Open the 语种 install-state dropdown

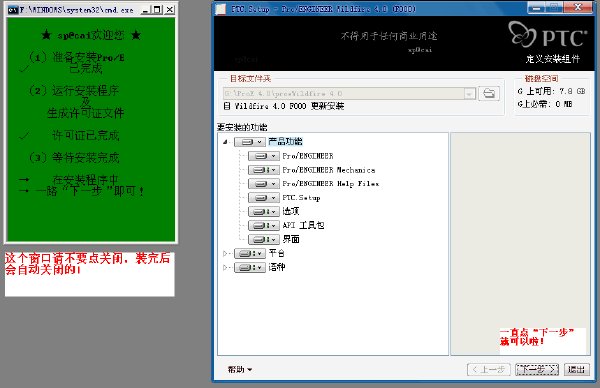pyautogui.click(x=249, y=267)
